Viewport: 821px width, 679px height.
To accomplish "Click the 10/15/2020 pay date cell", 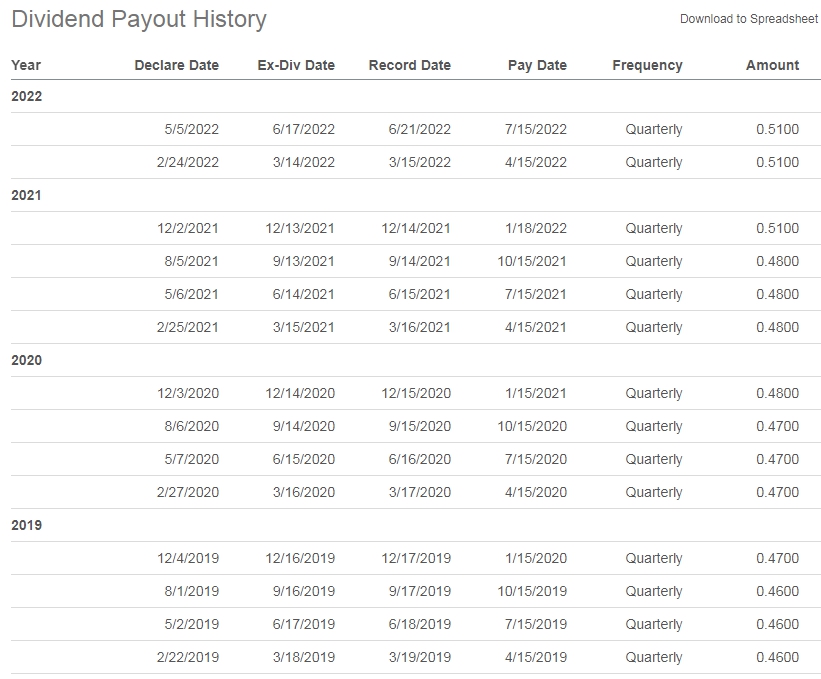I will (x=532, y=426).
